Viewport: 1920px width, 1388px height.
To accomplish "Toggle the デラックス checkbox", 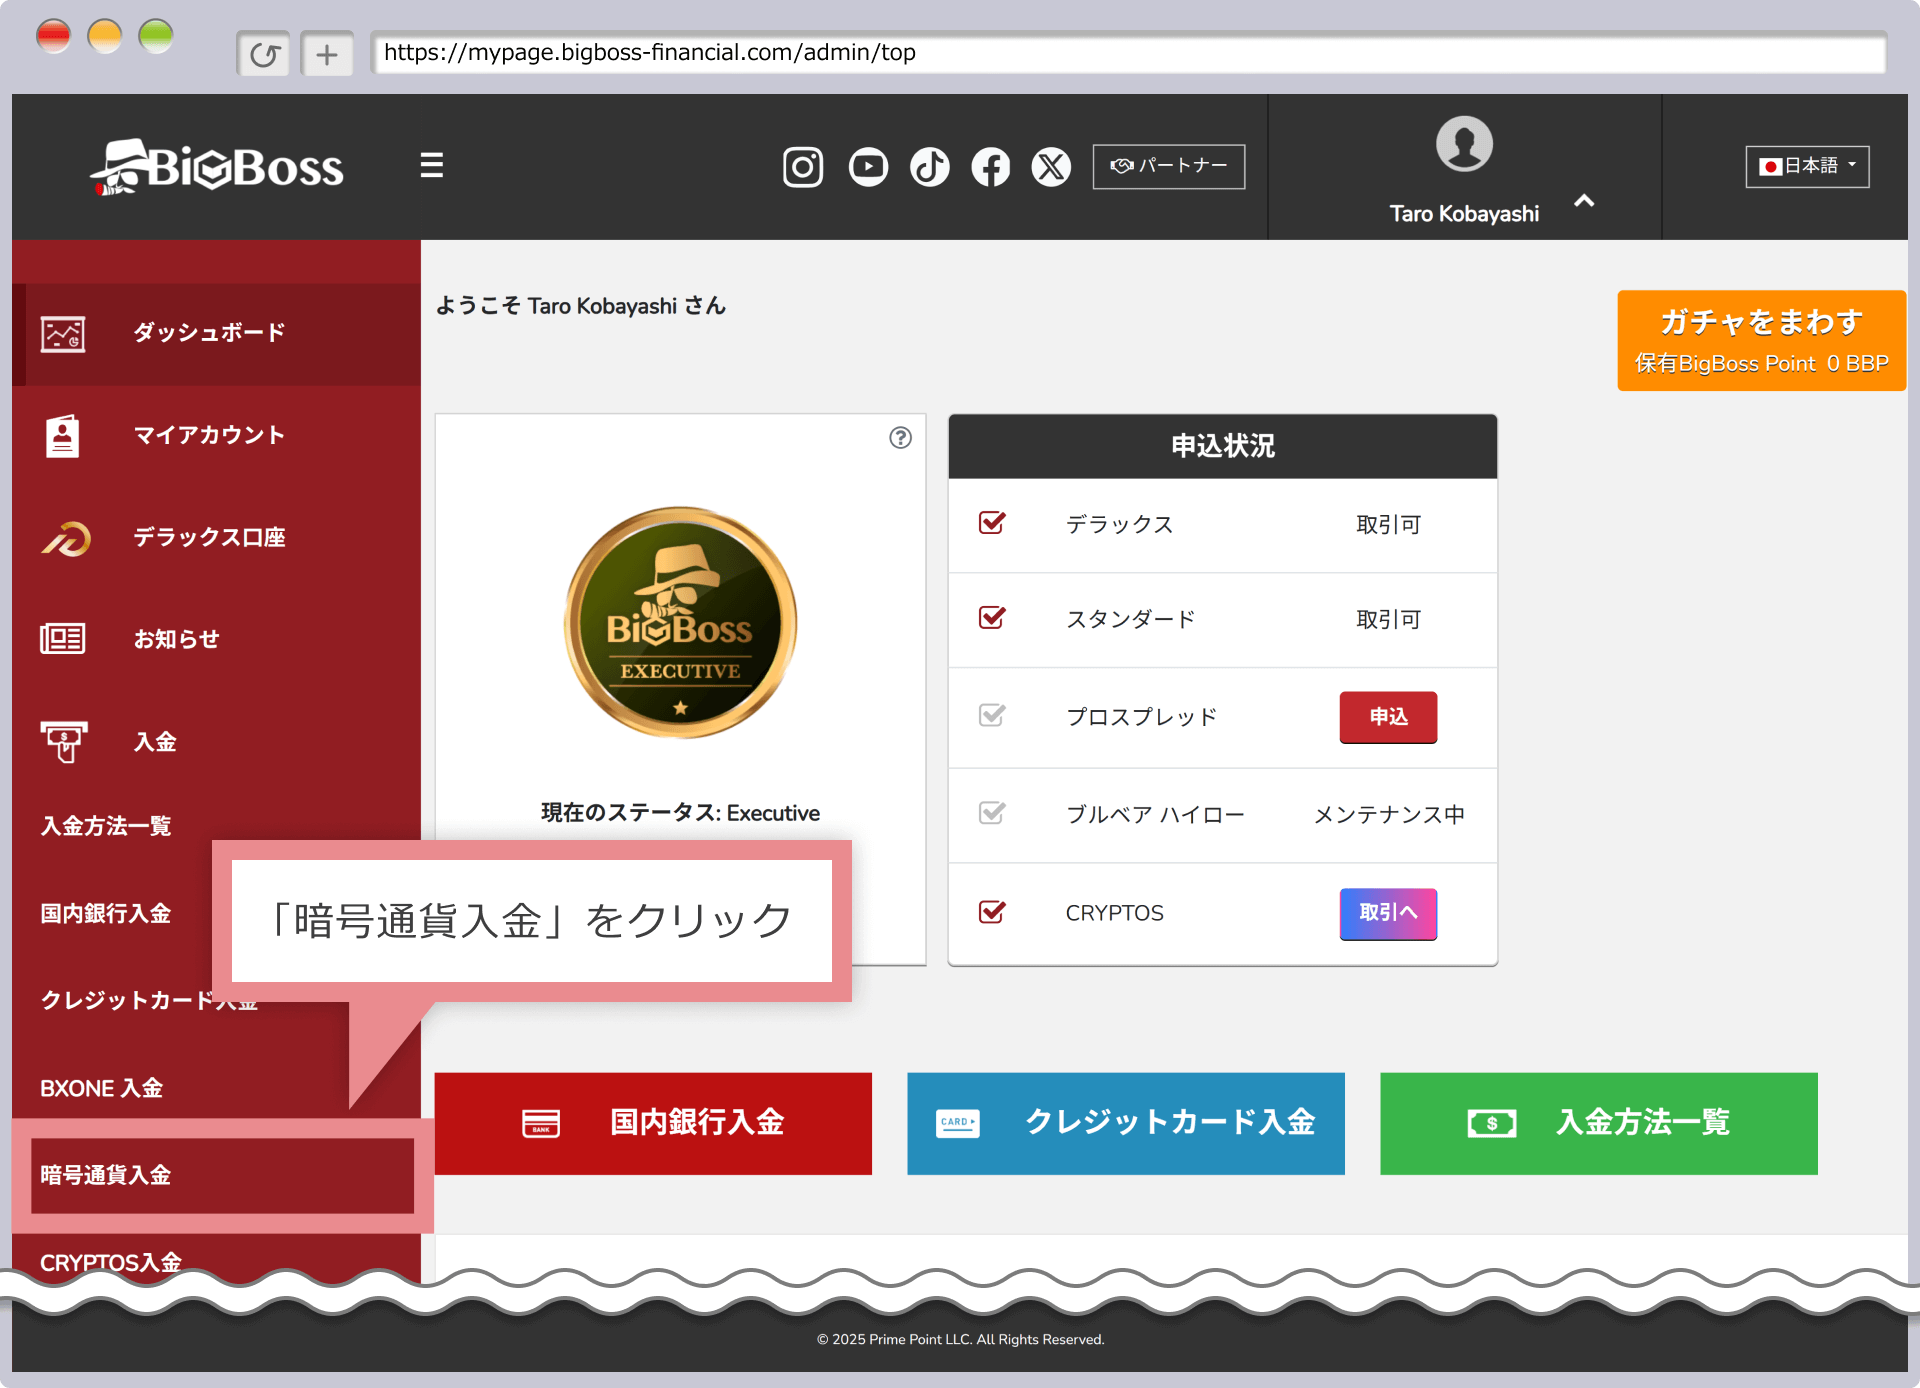I will [x=992, y=523].
